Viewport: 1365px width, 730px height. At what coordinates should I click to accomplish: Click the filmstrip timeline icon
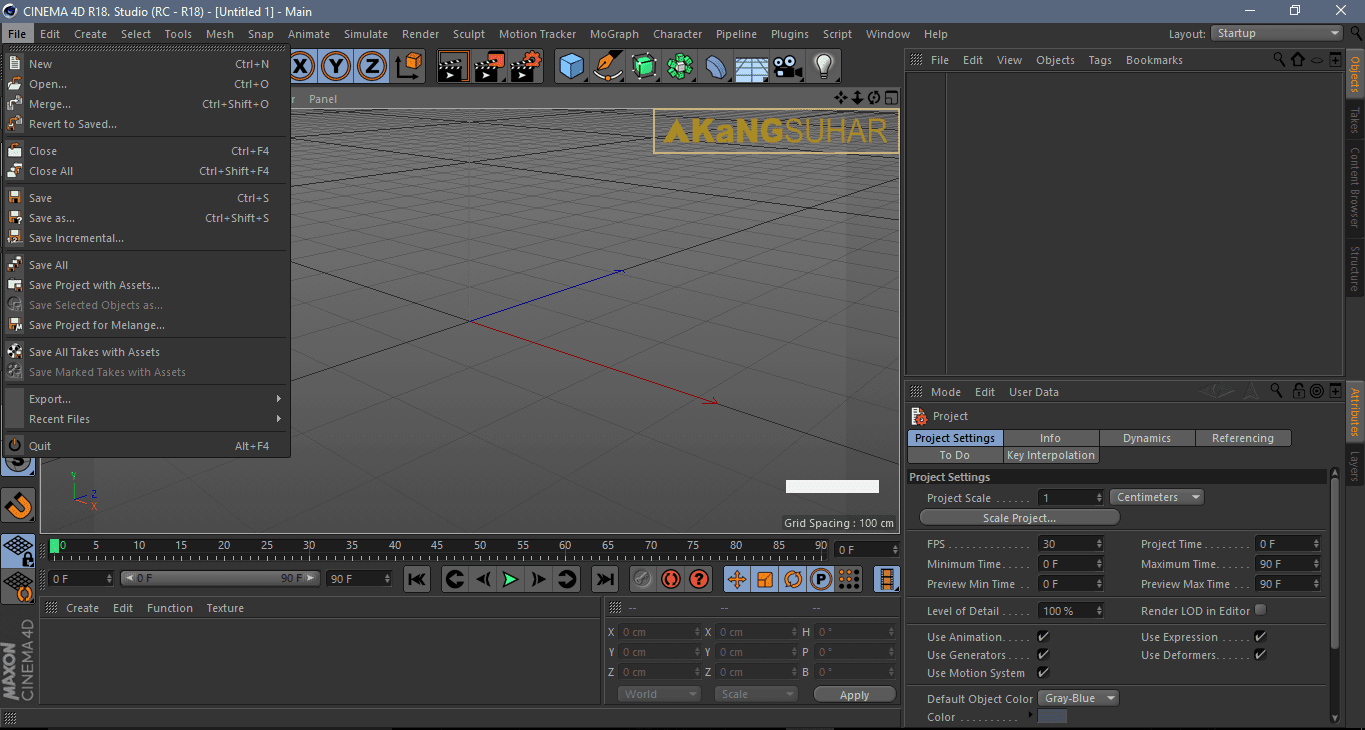coord(886,579)
